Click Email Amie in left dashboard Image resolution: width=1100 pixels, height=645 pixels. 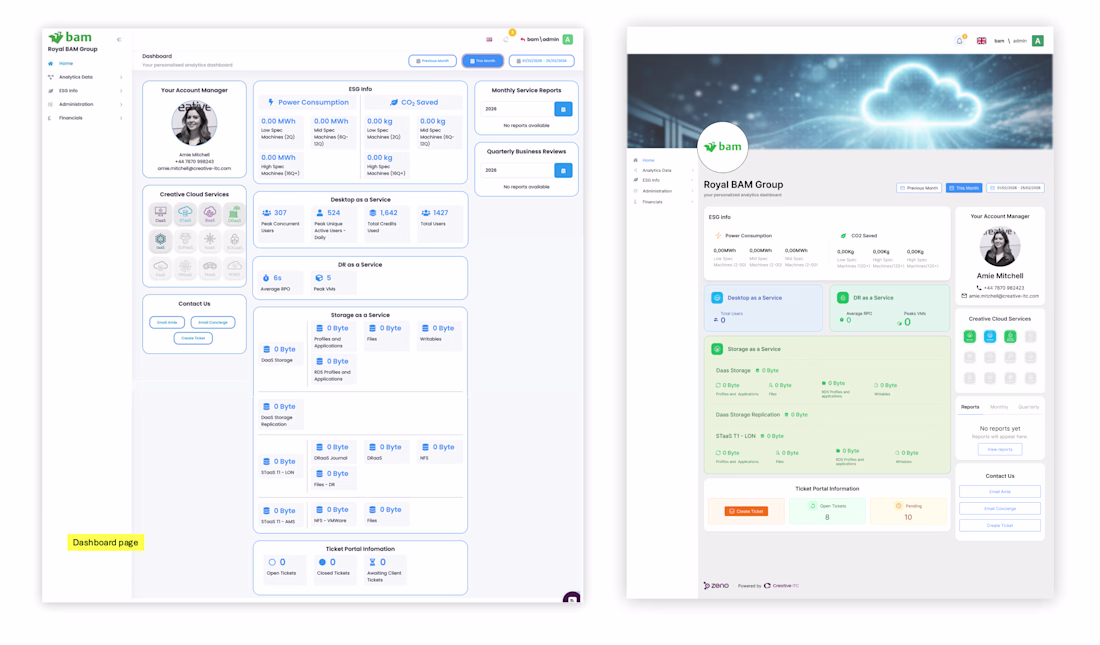click(167, 322)
